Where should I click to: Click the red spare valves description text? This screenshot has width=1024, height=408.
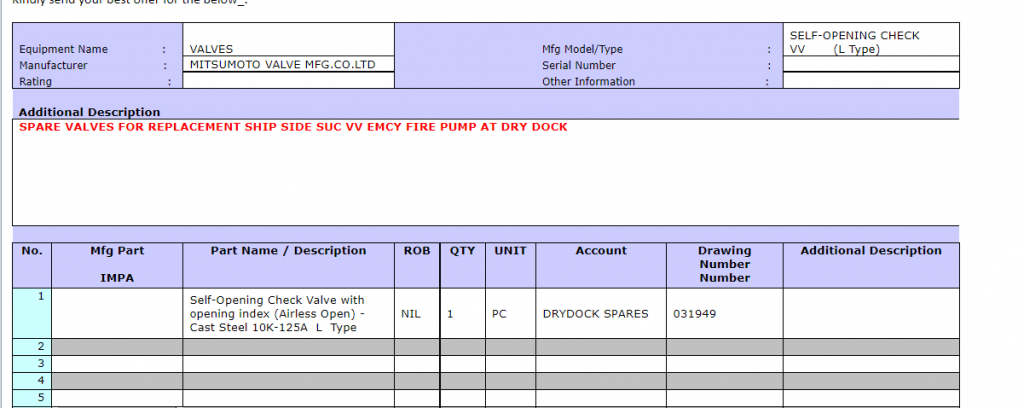click(293, 127)
